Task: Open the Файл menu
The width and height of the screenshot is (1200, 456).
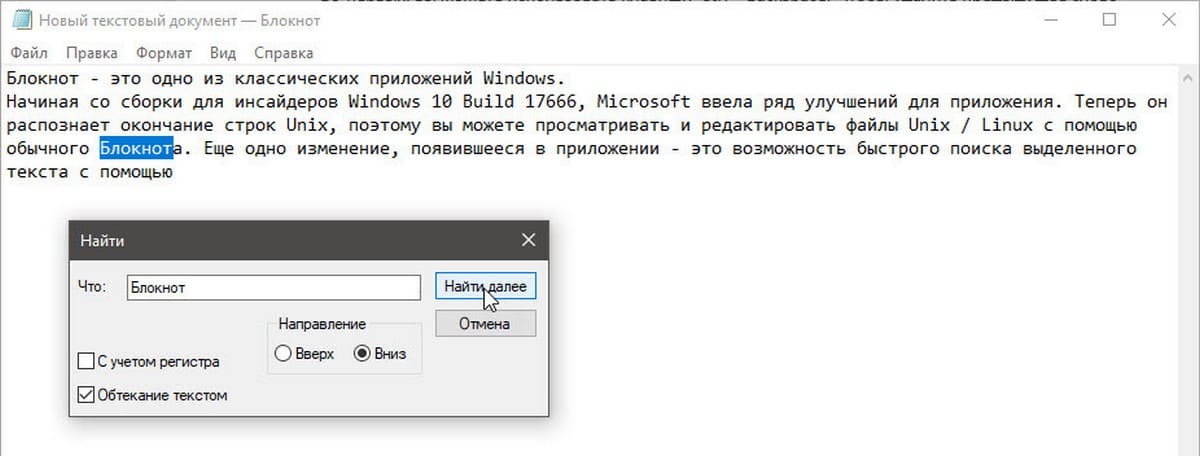Action: 27,53
